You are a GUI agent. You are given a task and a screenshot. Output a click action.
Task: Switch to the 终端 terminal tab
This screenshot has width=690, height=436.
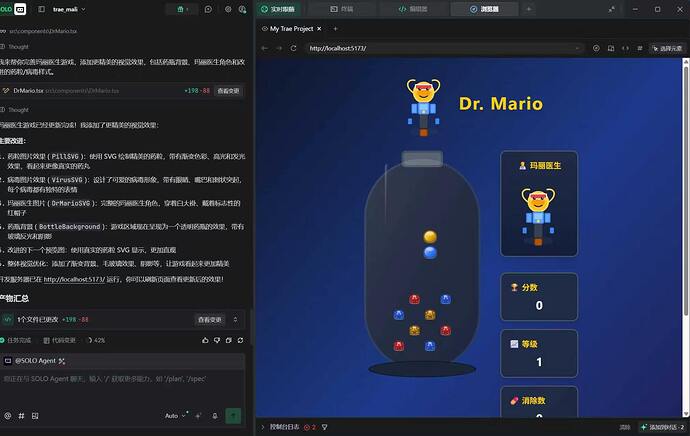(341, 9)
